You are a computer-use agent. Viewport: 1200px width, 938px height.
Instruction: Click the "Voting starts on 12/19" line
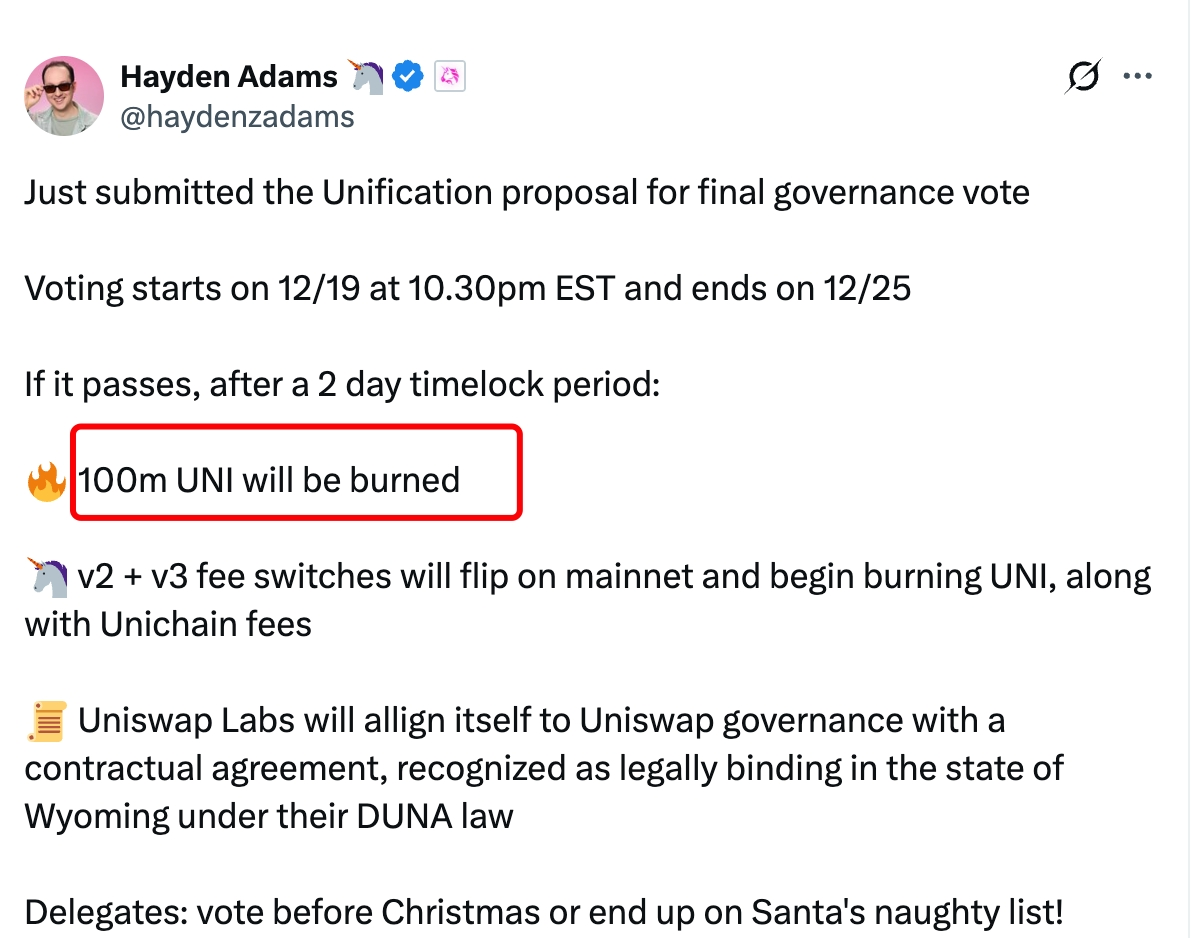click(467, 288)
